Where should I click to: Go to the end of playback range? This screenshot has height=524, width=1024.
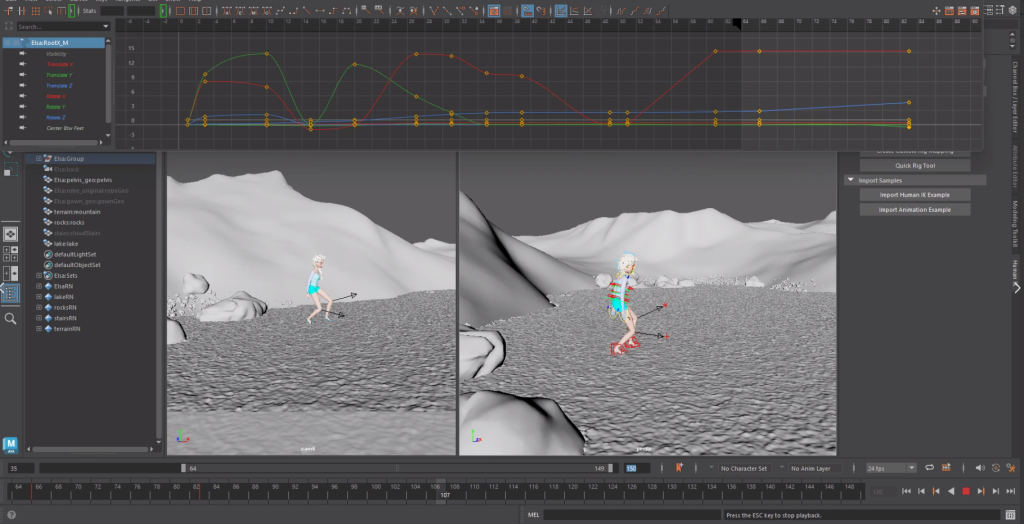[1010, 491]
